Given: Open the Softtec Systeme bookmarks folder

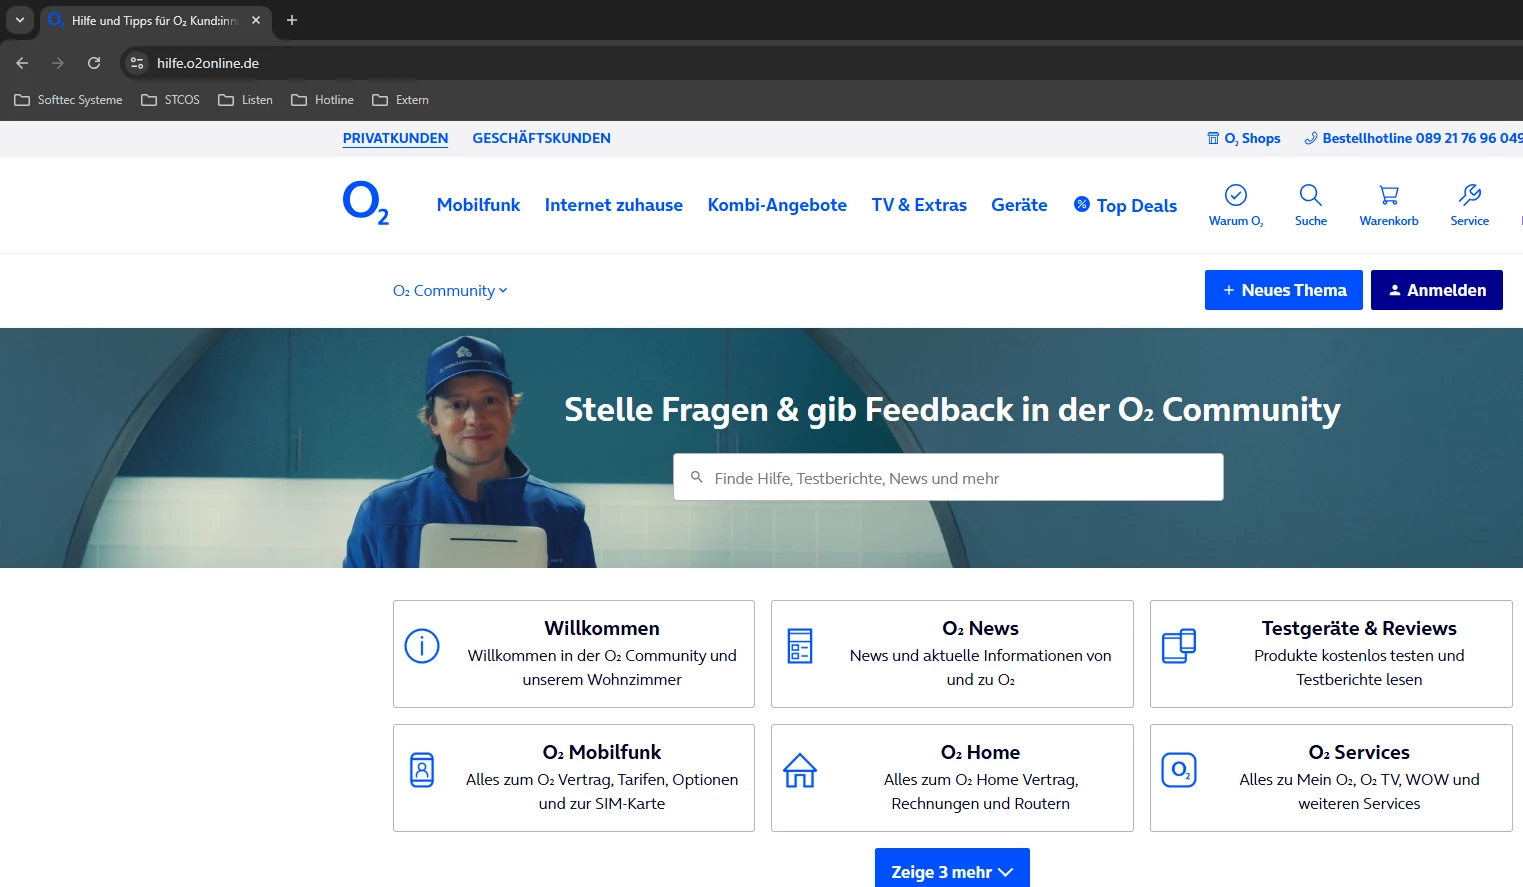Looking at the screenshot, I should coord(68,100).
